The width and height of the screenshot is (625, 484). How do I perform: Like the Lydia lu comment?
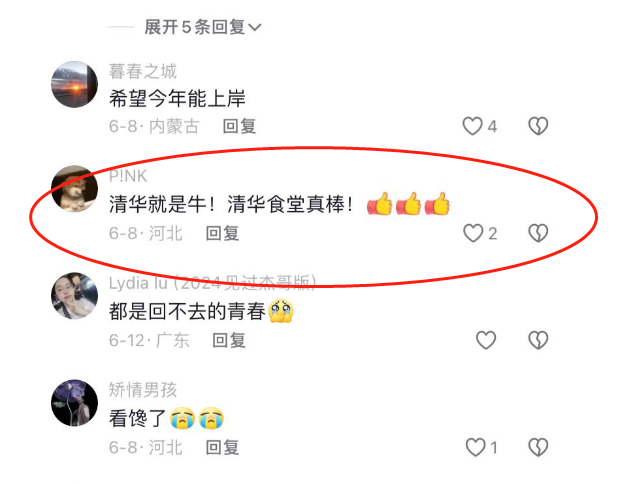pos(486,340)
